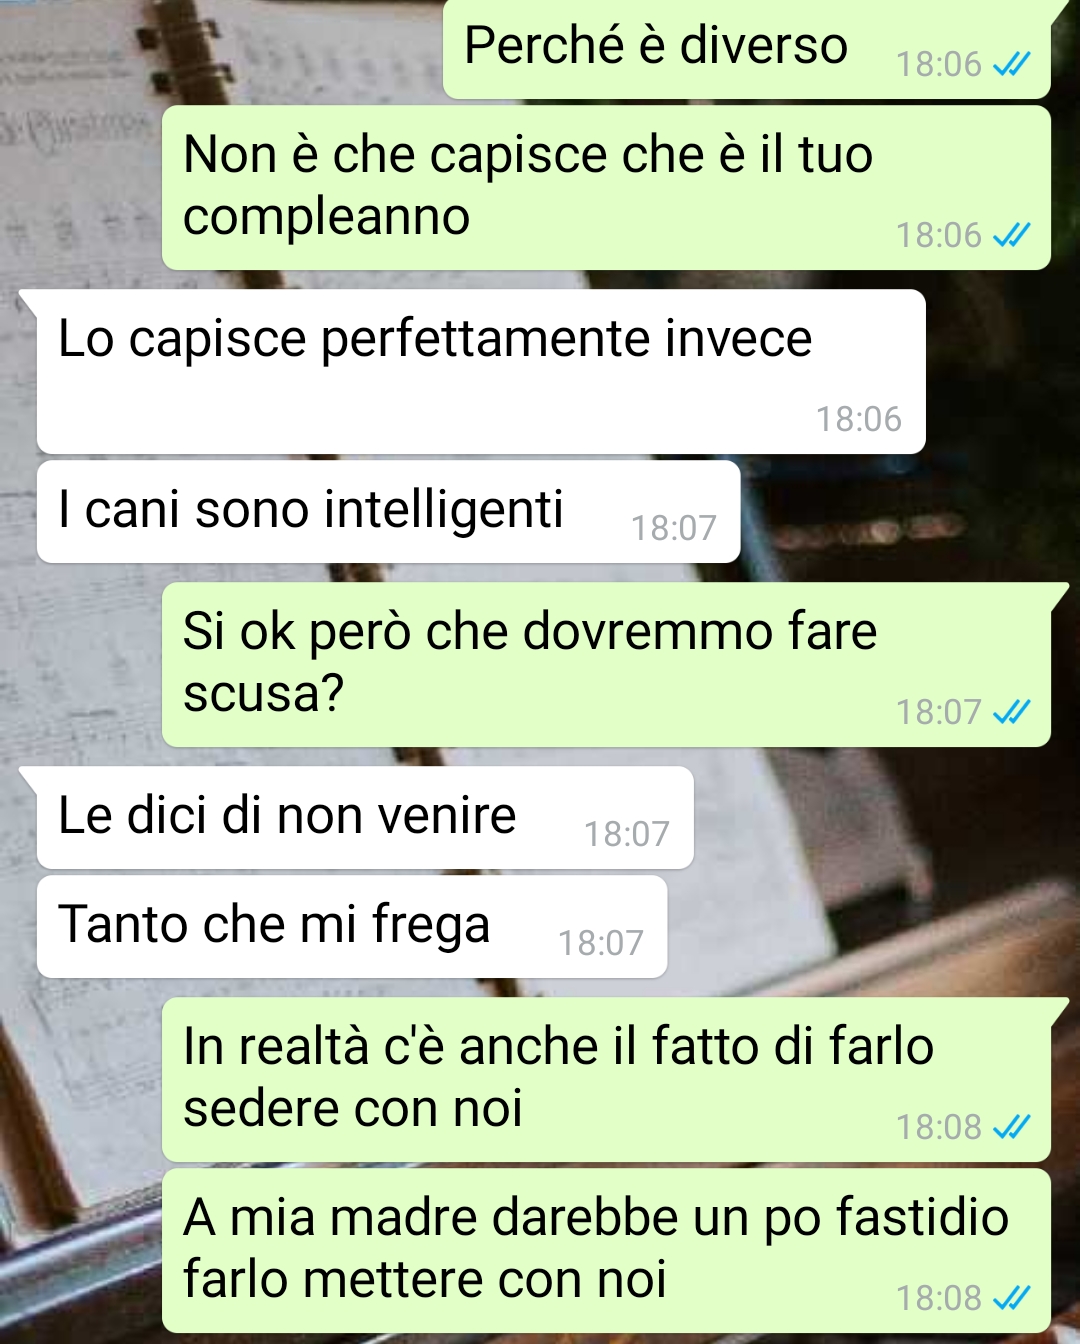
Task: Tap the double-check icon on the compleanno message
Action: [1011, 236]
